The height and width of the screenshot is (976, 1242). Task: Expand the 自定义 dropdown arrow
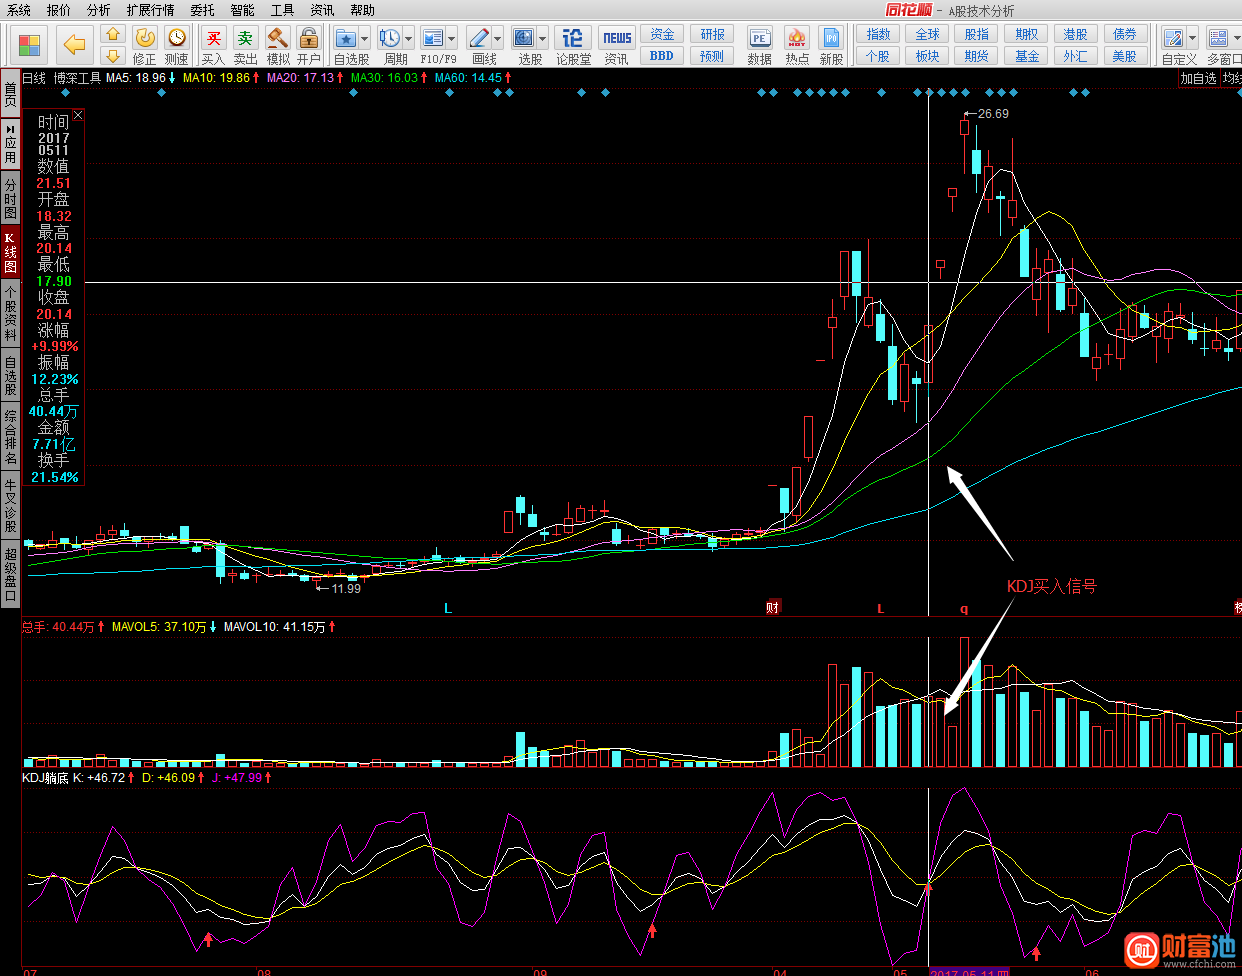(1192, 39)
